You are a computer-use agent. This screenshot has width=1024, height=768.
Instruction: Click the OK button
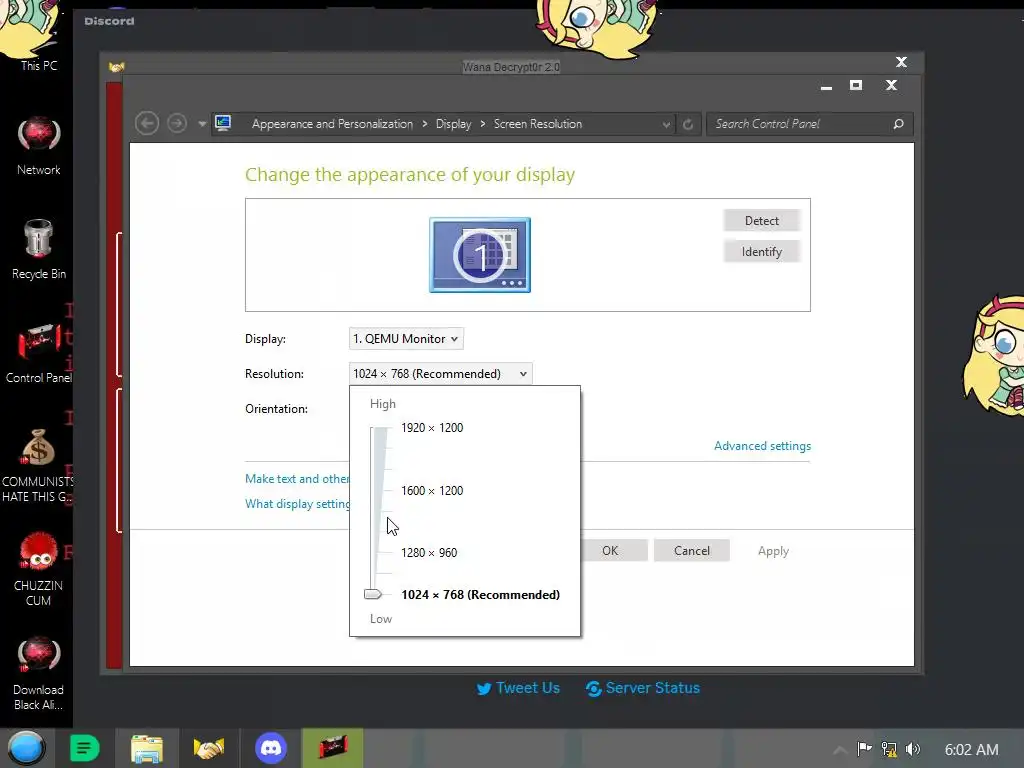pyautogui.click(x=613, y=551)
